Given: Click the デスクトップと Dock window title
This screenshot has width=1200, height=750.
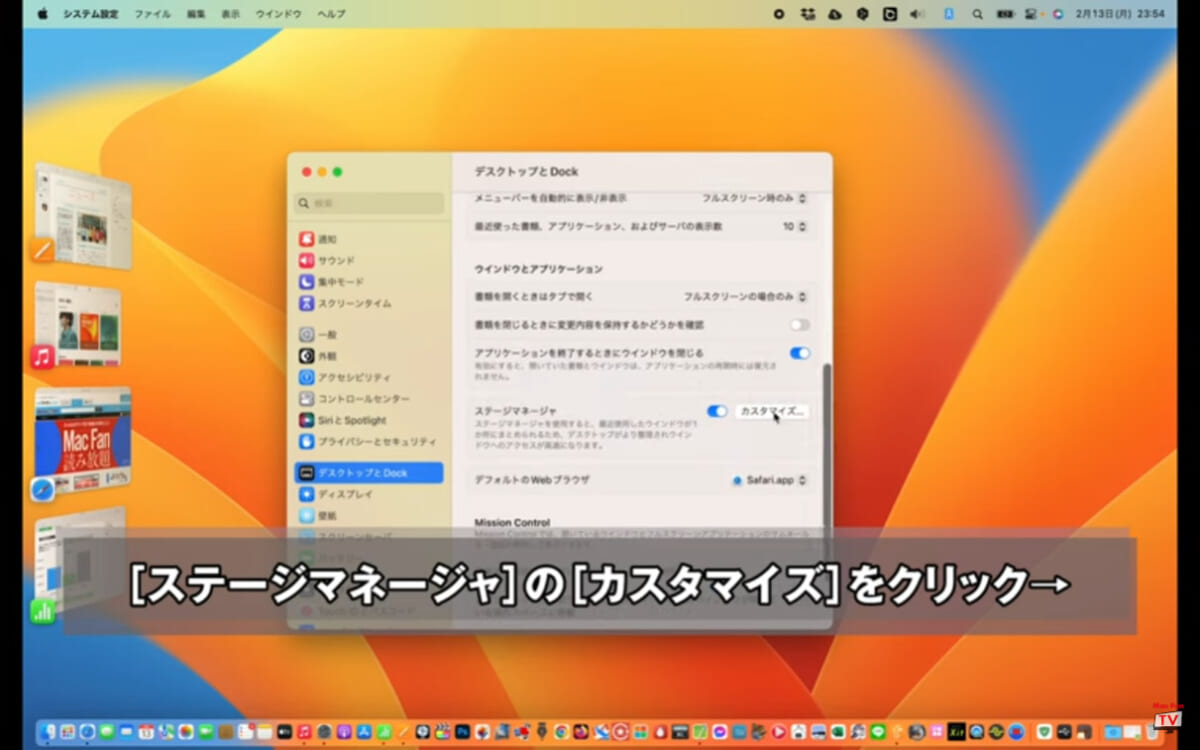Looking at the screenshot, I should tap(526, 172).
